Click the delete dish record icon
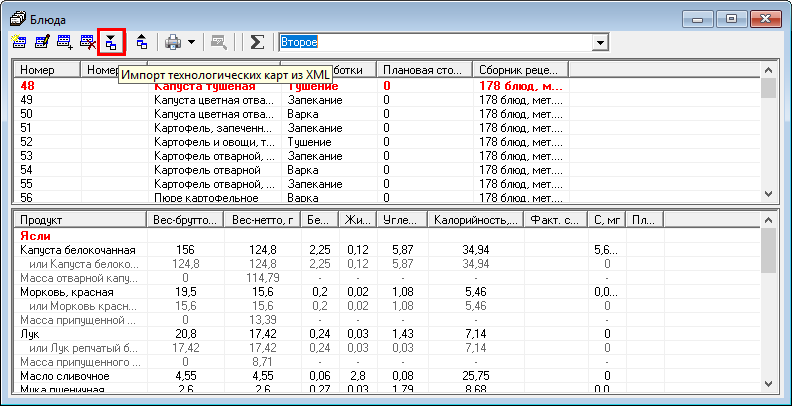The height and width of the screenshot is (406, 792). [88, 43]
